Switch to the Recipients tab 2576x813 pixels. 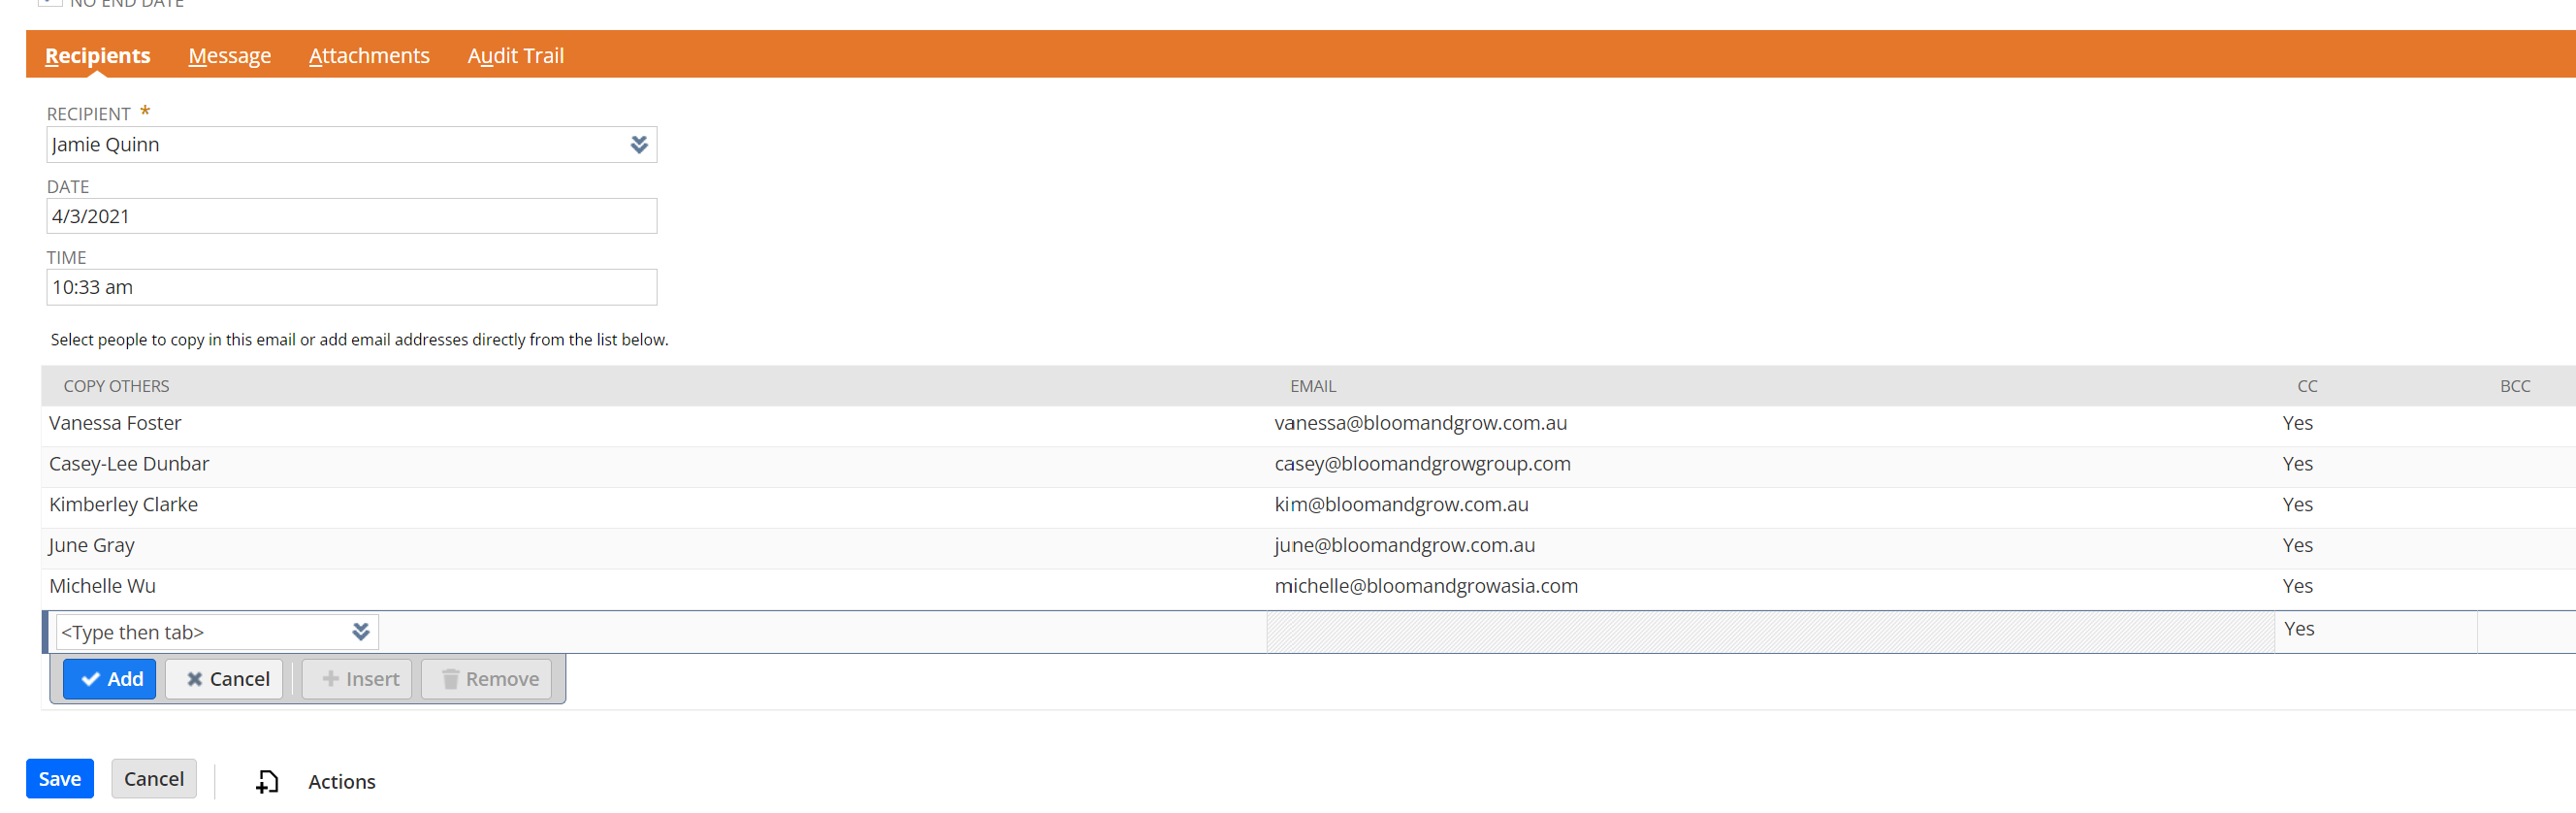[97, 56]
